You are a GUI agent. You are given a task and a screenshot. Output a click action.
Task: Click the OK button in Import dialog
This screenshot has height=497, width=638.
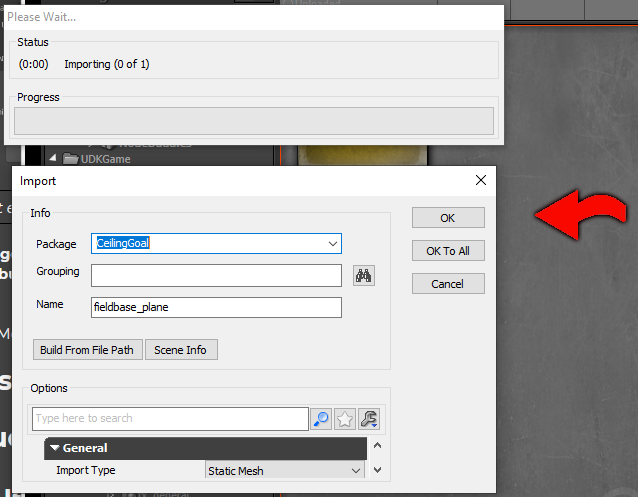click(x=448, y=218)
